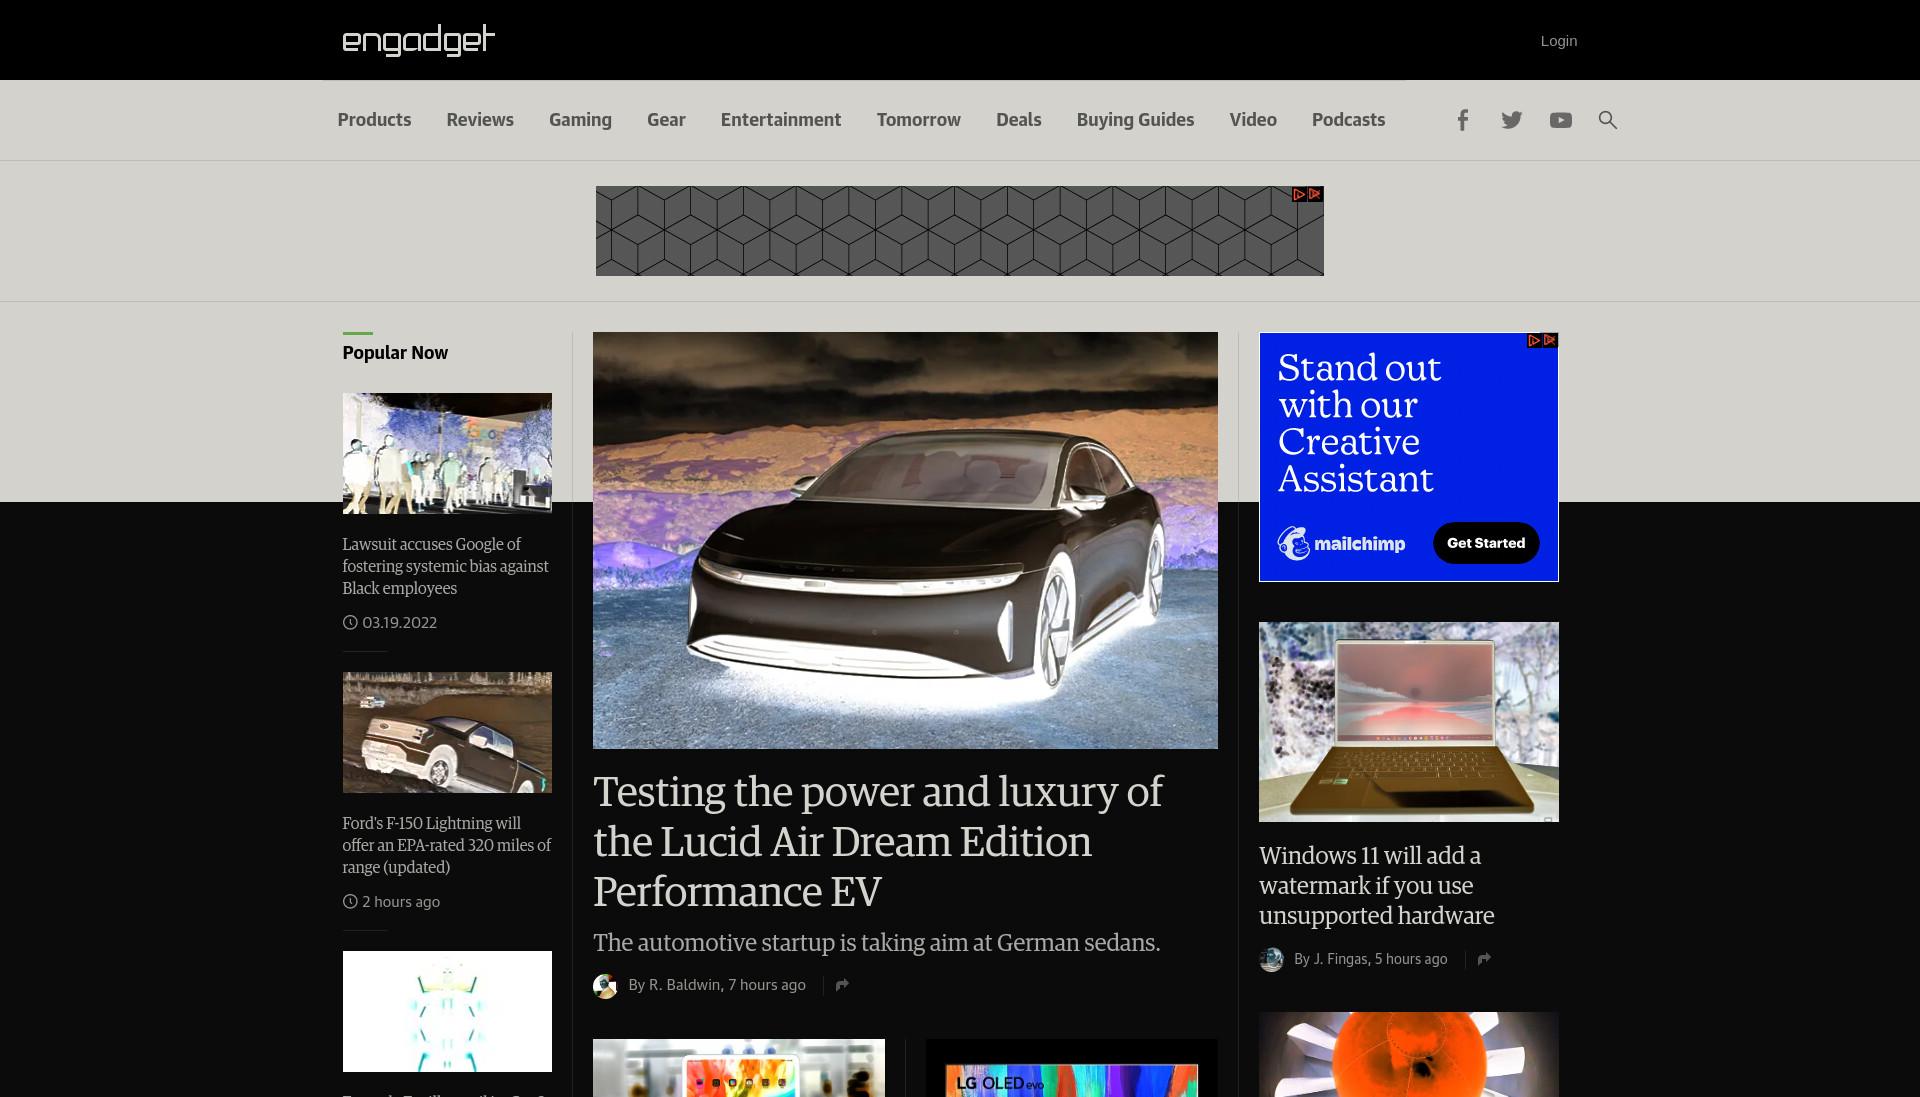
Task: Click R. Baldwin's author avatar
Action: click(605, 986)
